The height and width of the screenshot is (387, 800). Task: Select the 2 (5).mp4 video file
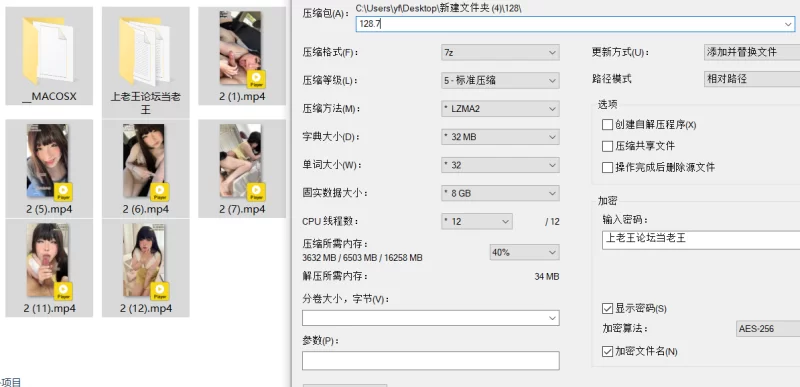pos(49,168)
